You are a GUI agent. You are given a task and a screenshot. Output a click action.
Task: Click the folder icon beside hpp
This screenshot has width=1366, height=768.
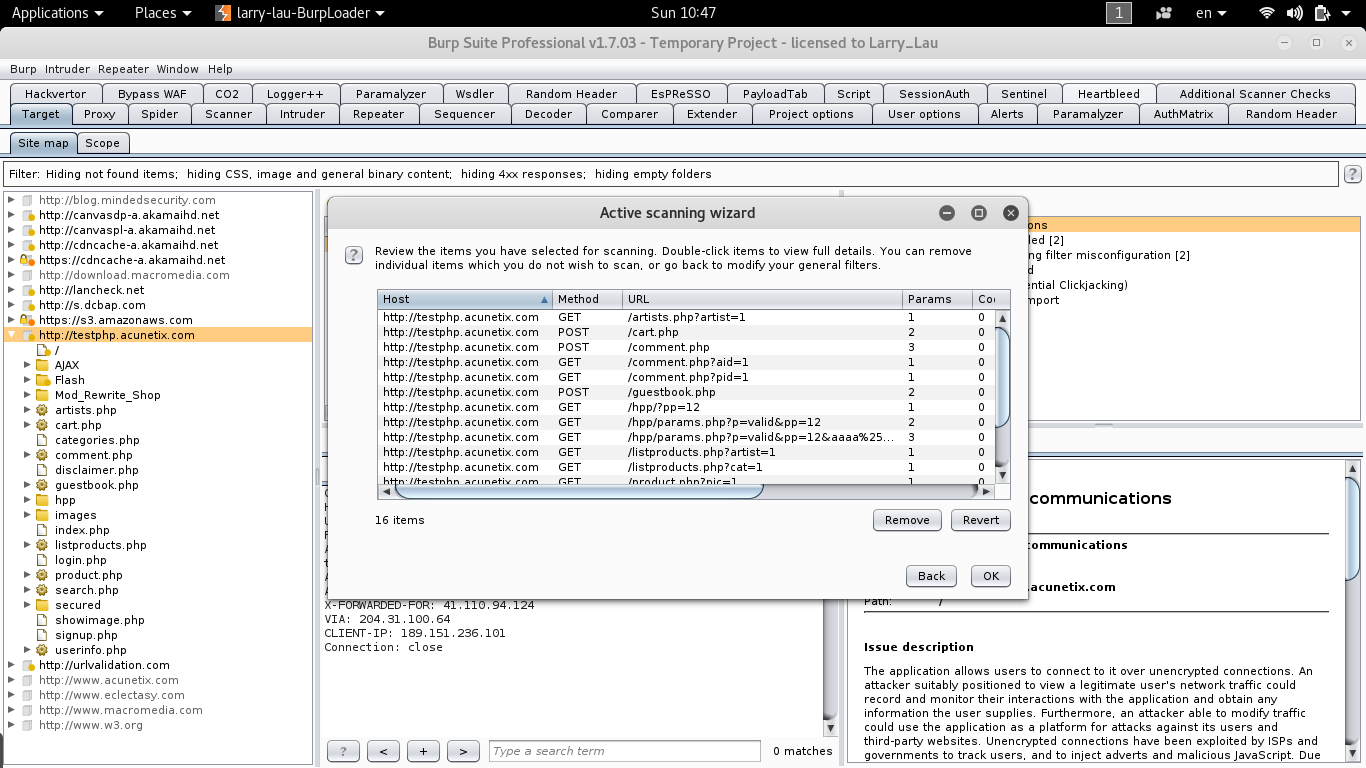43,500
